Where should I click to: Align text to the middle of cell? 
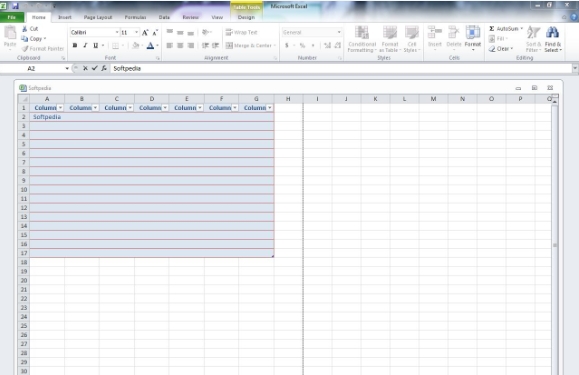click(180, 32)
